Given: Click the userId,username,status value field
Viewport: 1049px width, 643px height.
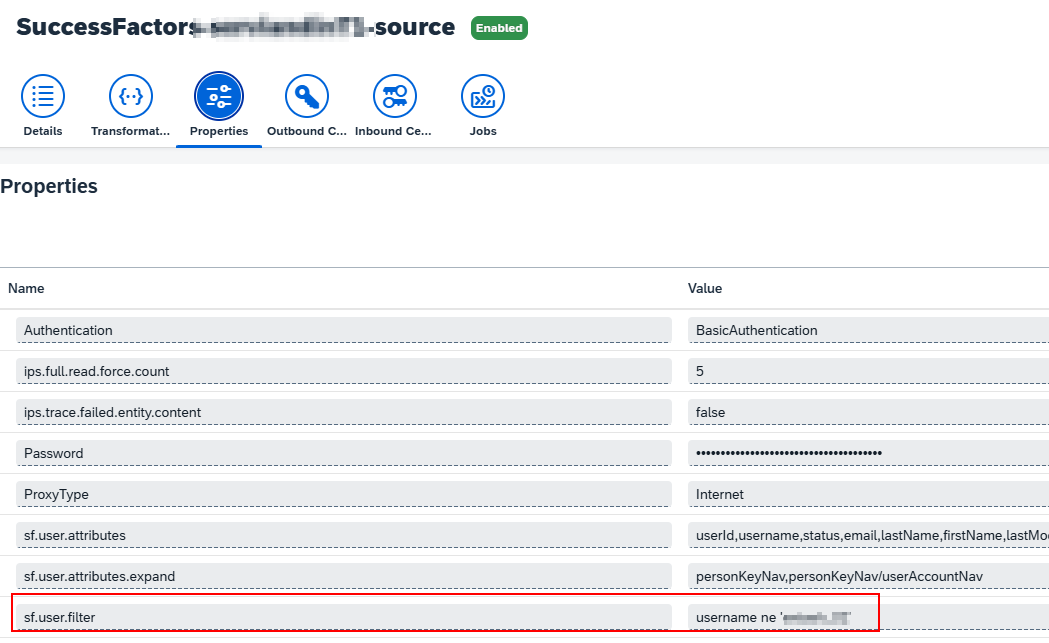Looking at the screenshot, I should (868, 535).
